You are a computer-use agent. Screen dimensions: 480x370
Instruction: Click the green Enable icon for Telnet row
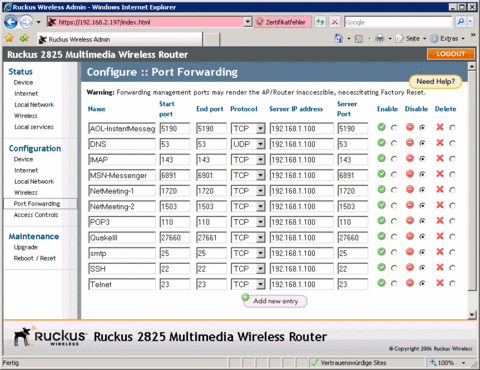pyautogui.click(x=381, y=283)
